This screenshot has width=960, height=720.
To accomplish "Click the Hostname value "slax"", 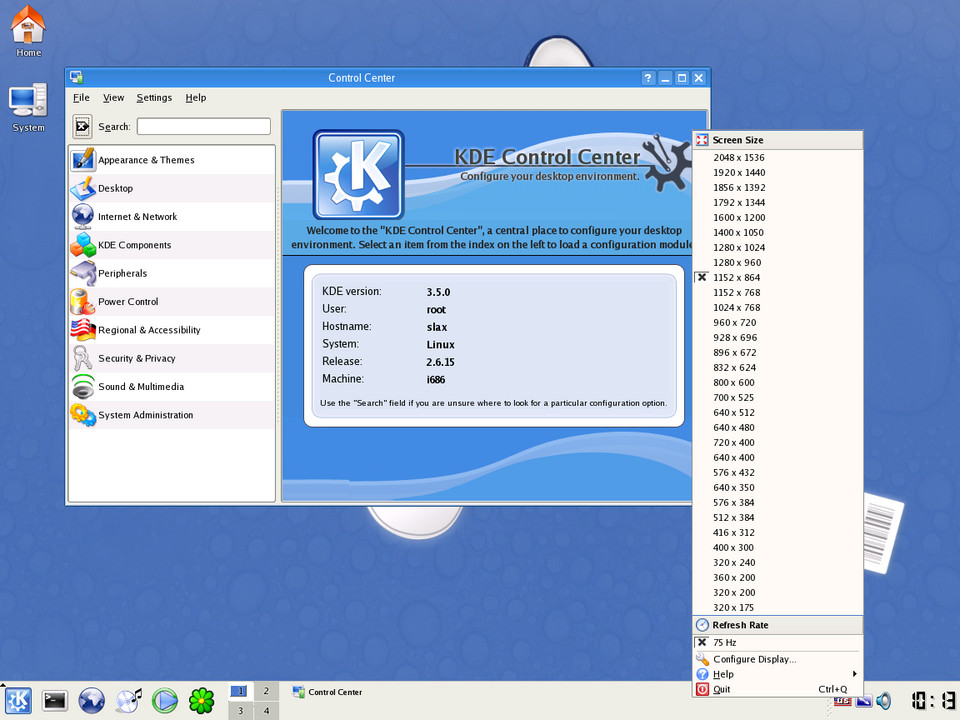I will pyautogui.click(x=437, y=327).
